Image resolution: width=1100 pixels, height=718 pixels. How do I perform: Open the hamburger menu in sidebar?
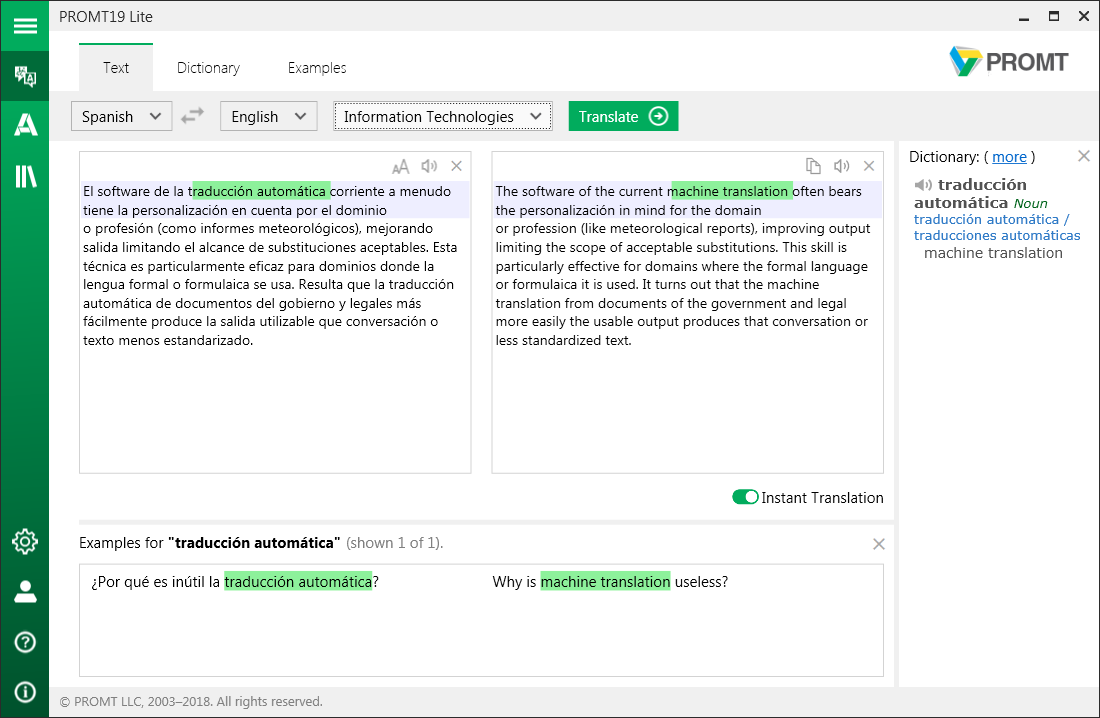click(x=24, y=26)
